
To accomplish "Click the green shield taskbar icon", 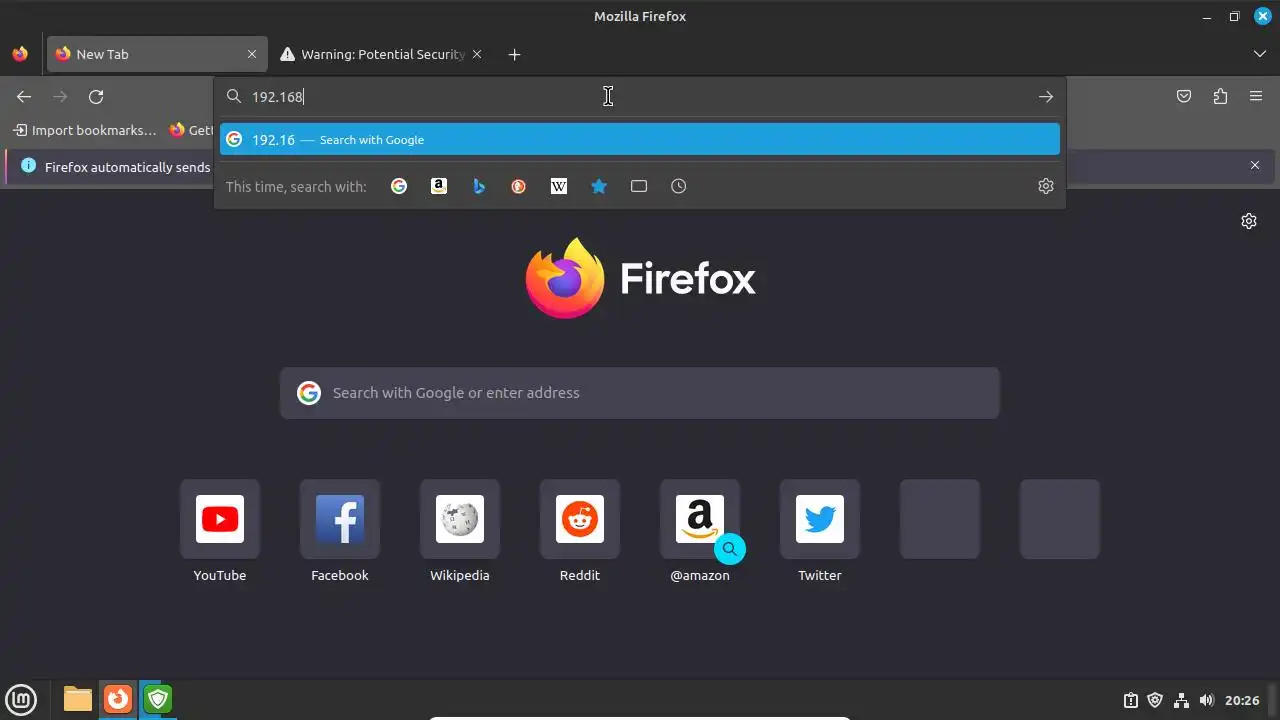I will point(158,699).
